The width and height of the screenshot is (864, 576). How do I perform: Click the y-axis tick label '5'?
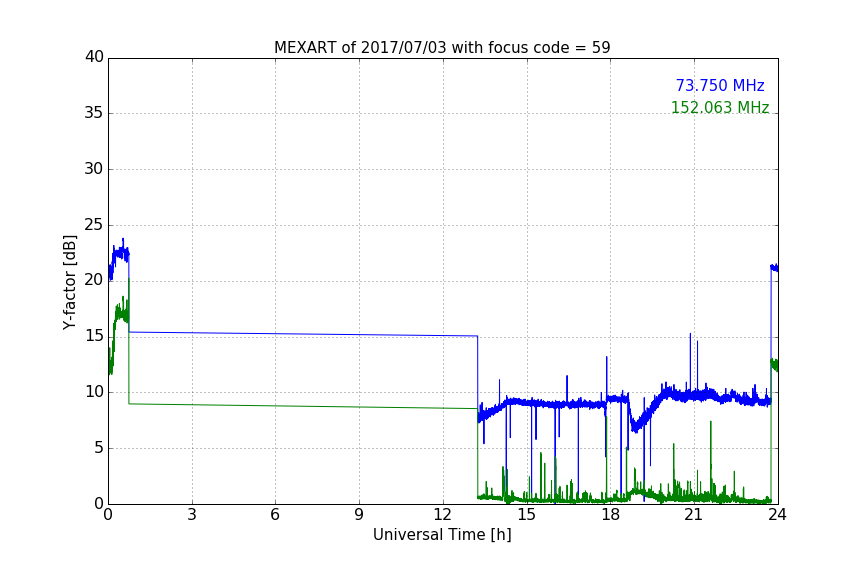99,448
